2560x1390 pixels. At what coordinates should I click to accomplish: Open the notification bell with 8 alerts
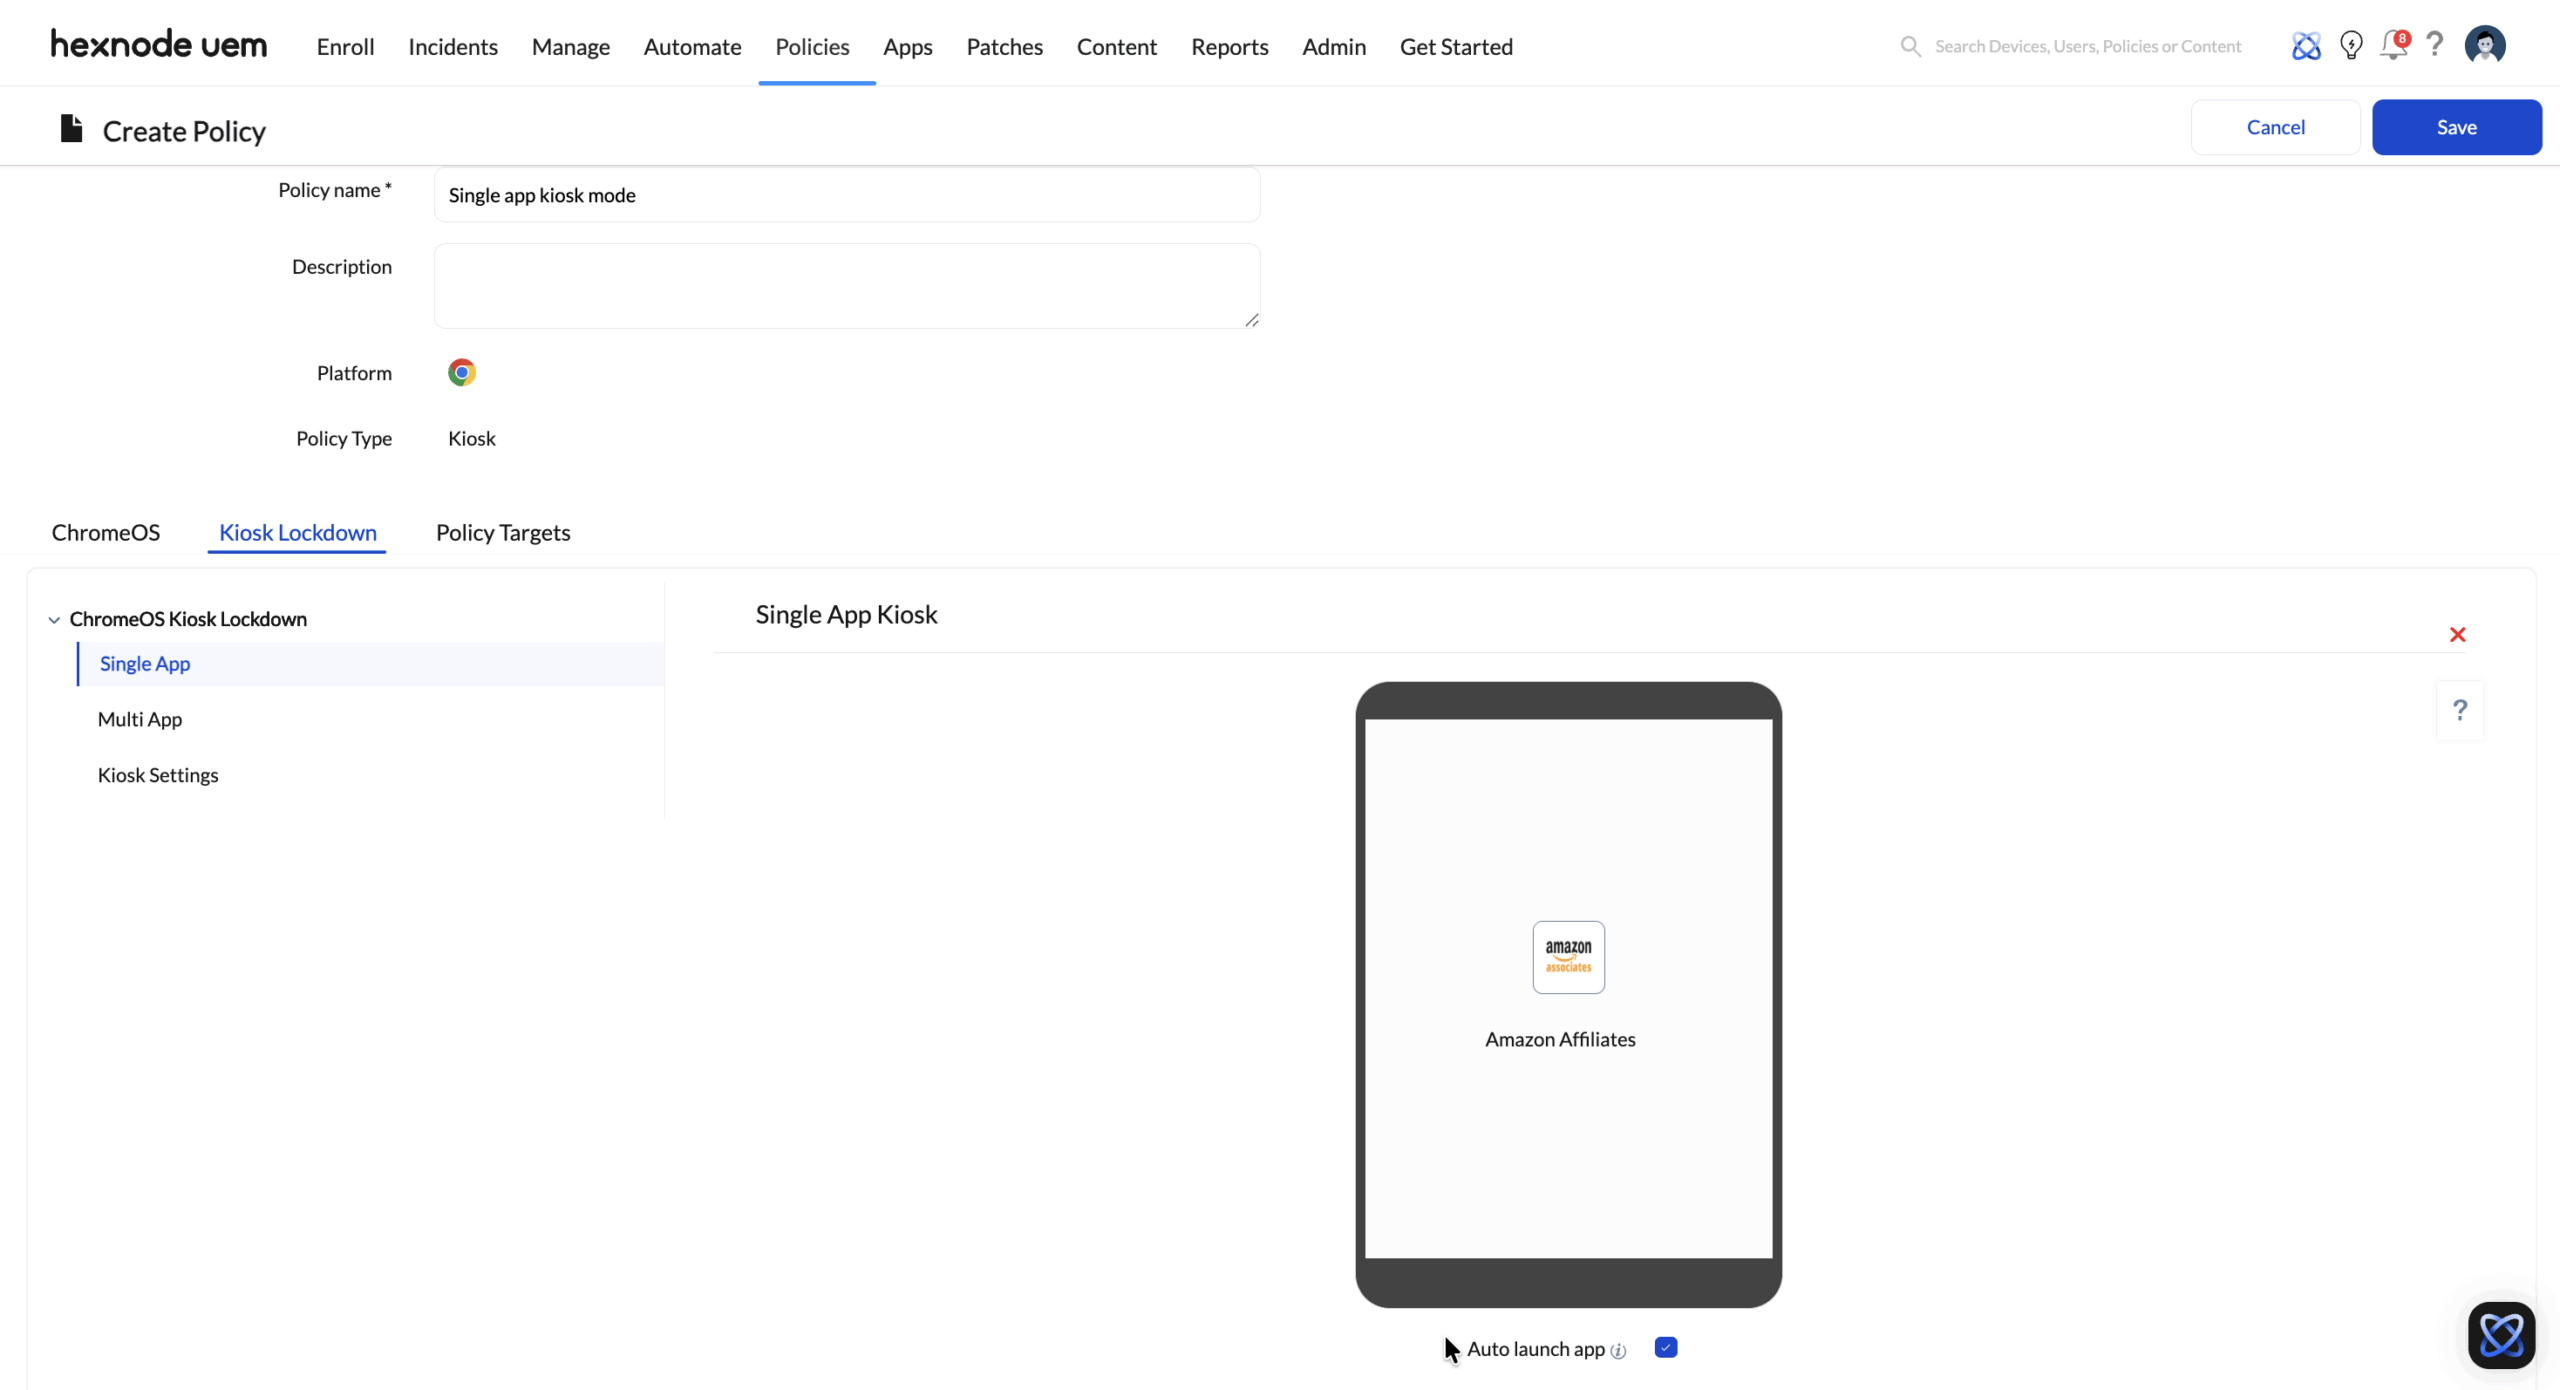point(2393,45)
